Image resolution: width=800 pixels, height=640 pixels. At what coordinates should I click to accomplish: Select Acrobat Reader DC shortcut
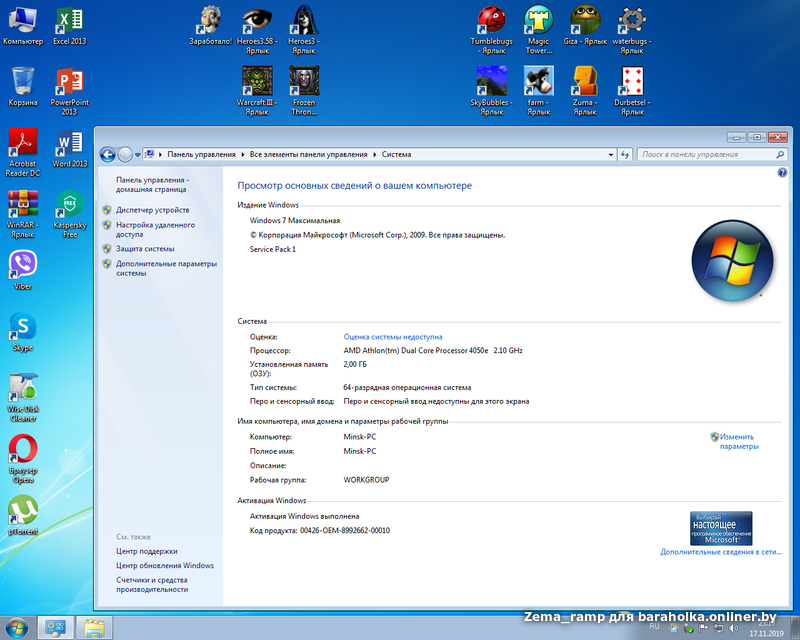pyautogui.click(x=23, y=153)
